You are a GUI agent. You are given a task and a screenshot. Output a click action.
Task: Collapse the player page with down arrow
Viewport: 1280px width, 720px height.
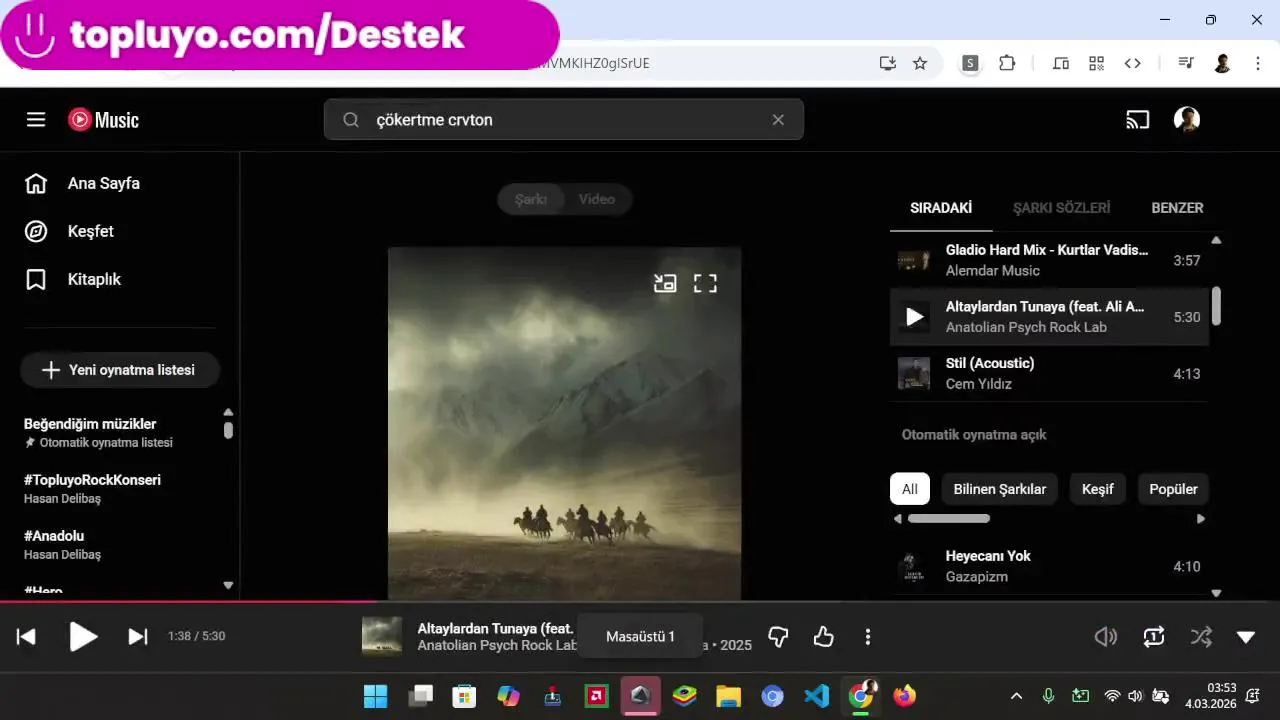[x=1246, y=637]
